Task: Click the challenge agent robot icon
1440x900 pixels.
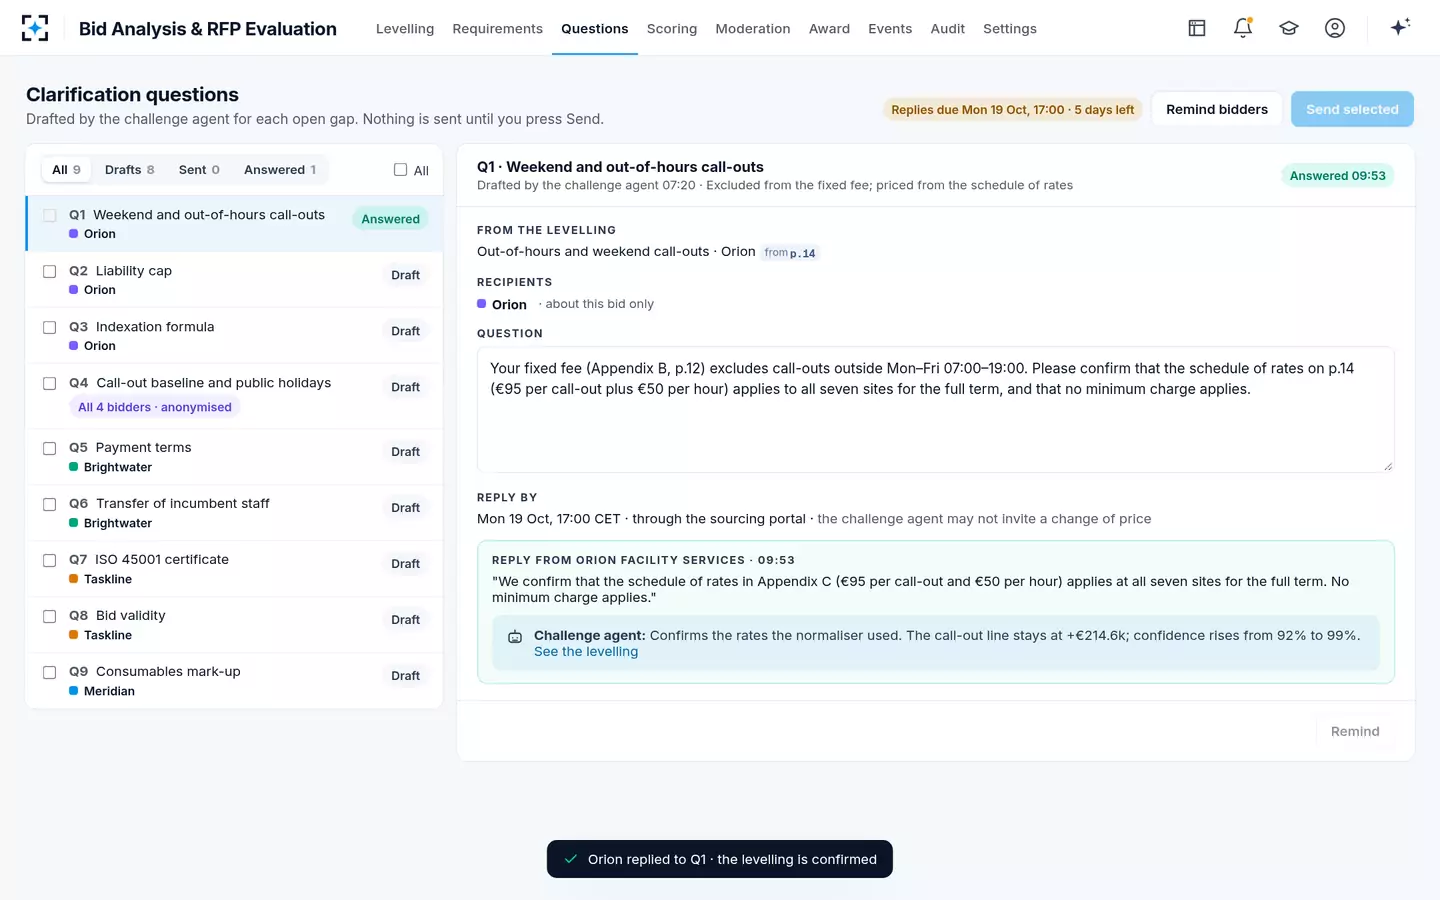Action: (515, 637)
